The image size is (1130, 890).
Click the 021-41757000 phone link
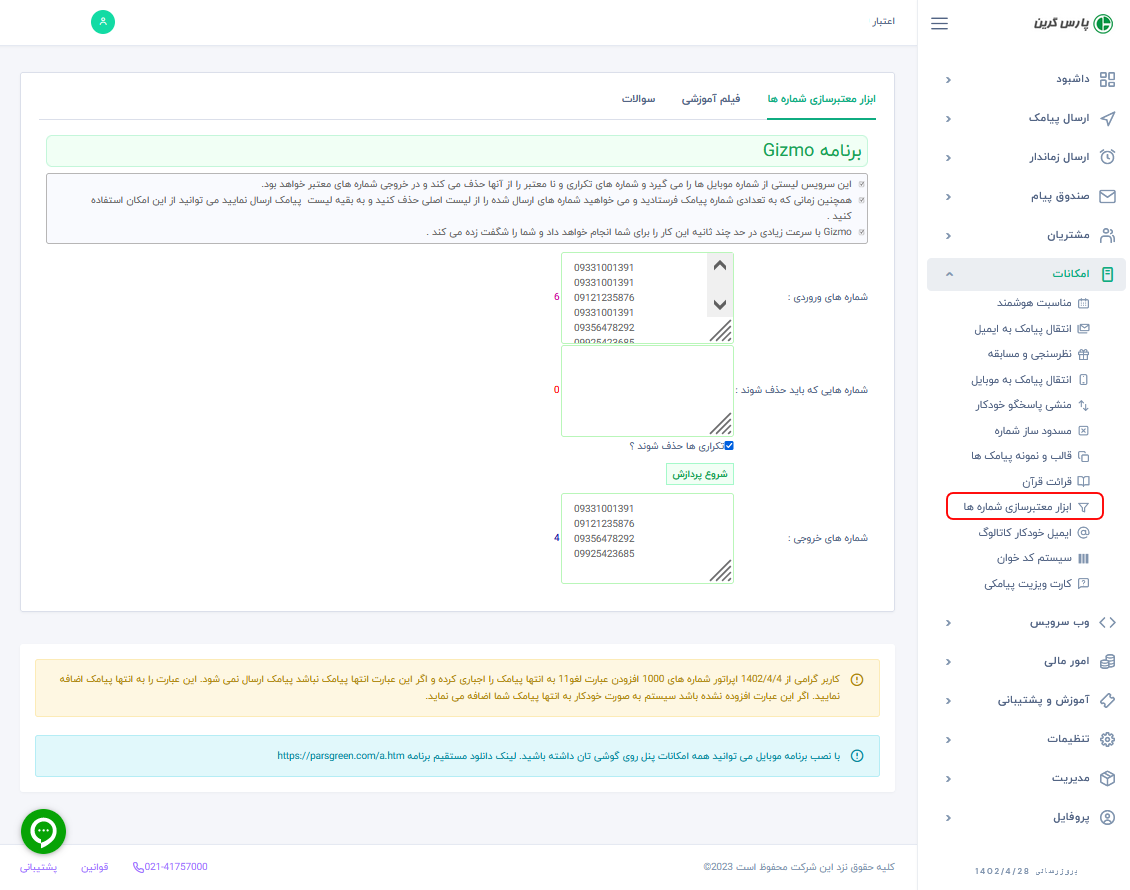point(170,867)
